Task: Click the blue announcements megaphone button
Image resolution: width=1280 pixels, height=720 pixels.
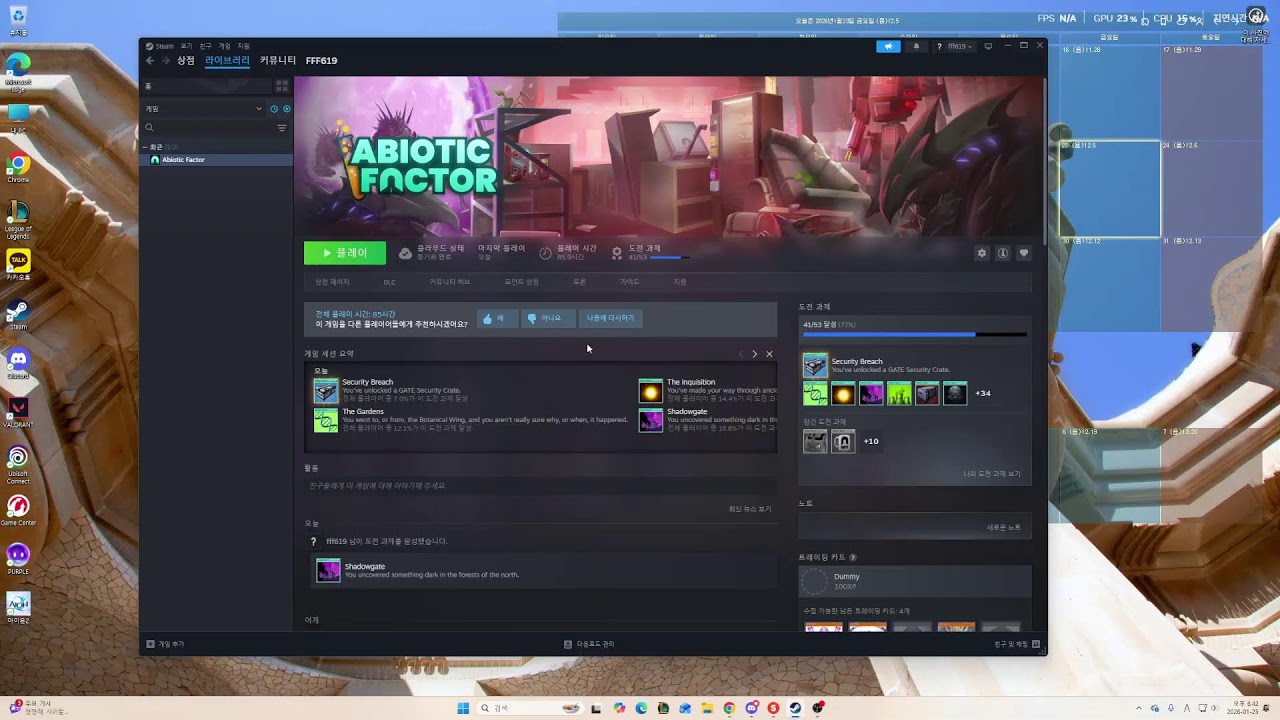Action: tap(888, 46)
